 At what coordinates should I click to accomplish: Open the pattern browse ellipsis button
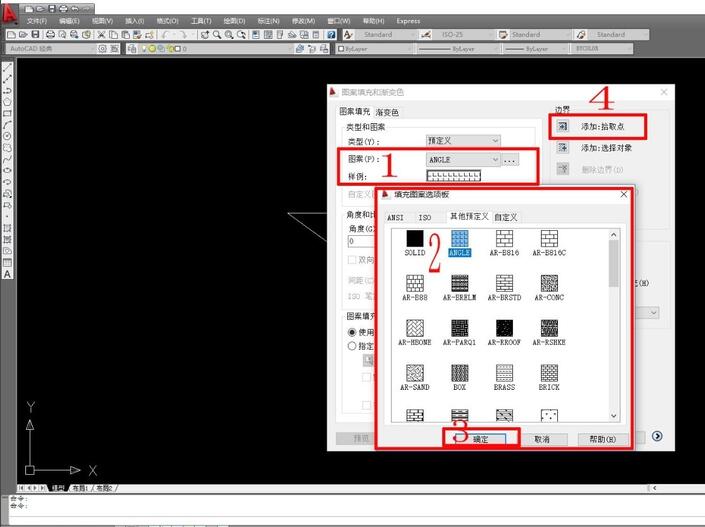pyautogui.click(x=510, y=159)
